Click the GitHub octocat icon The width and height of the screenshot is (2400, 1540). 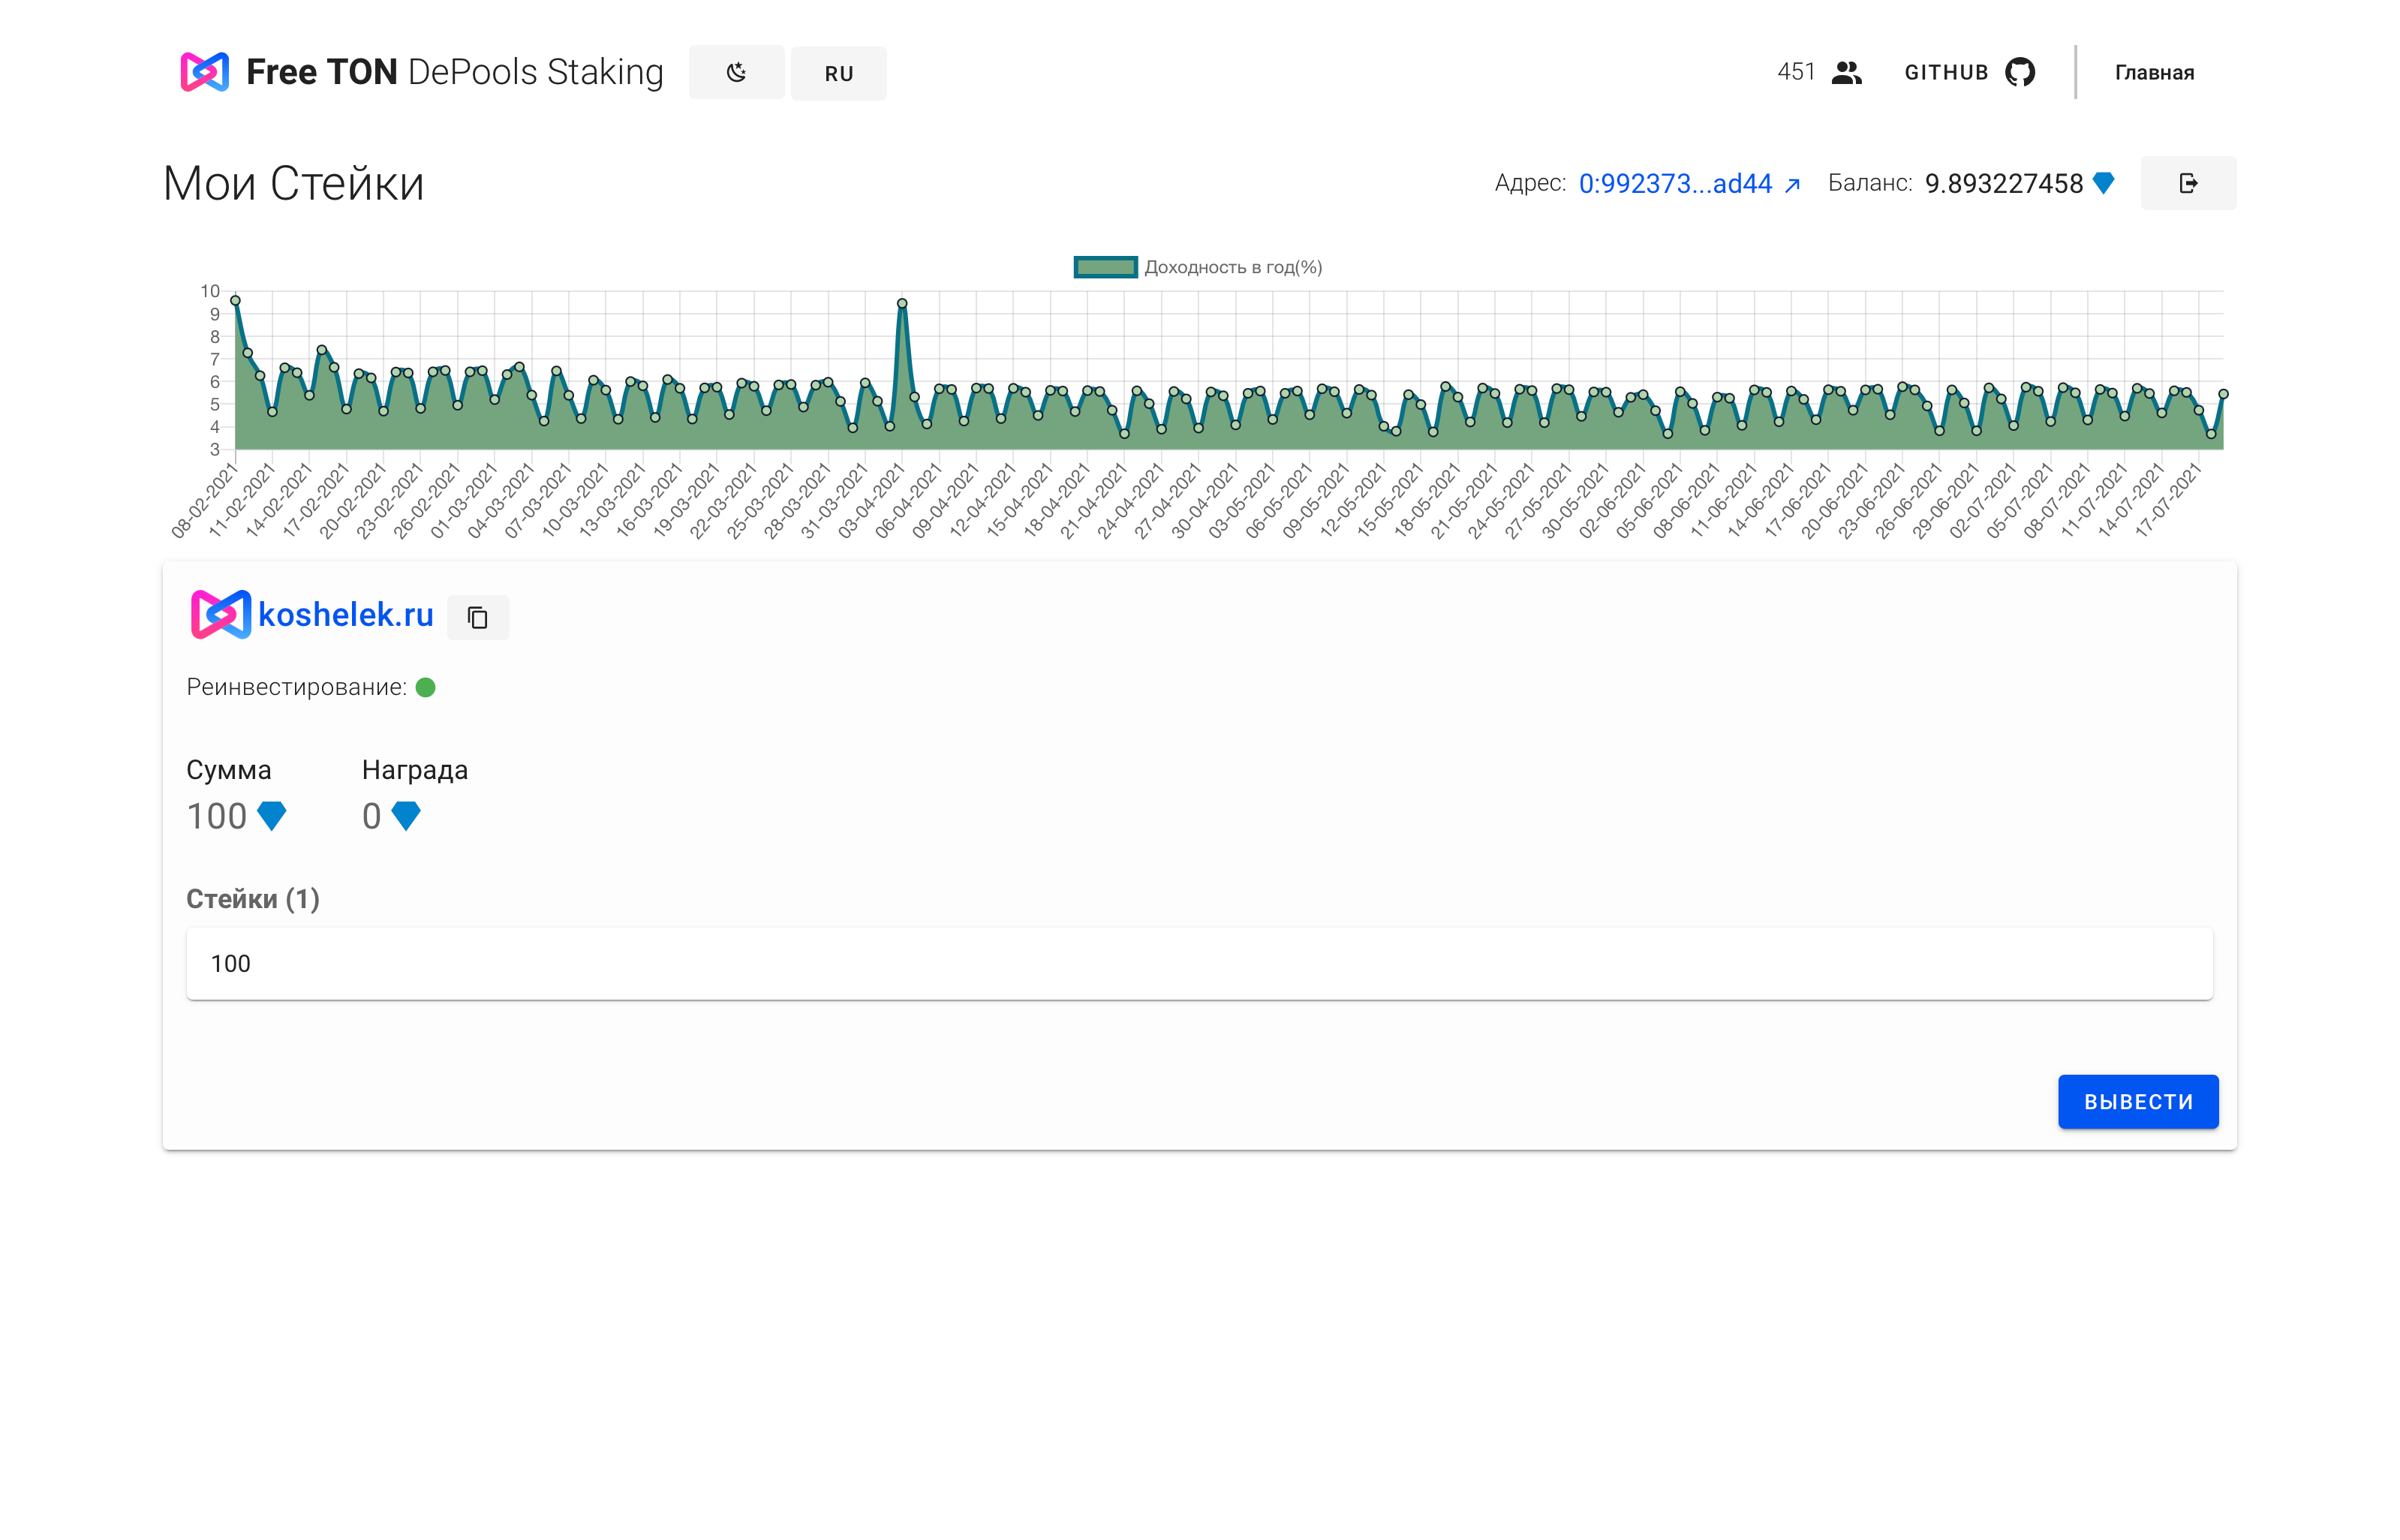2019,72
